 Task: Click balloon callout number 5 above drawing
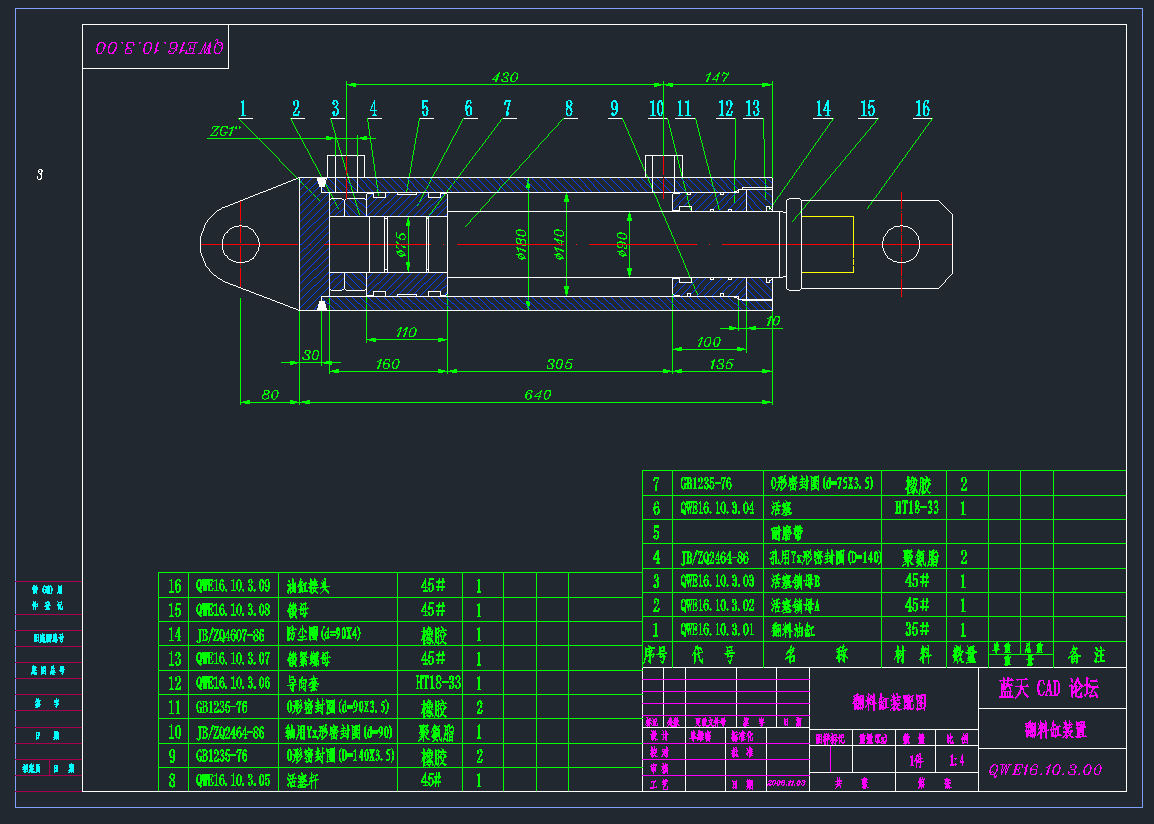425,109
